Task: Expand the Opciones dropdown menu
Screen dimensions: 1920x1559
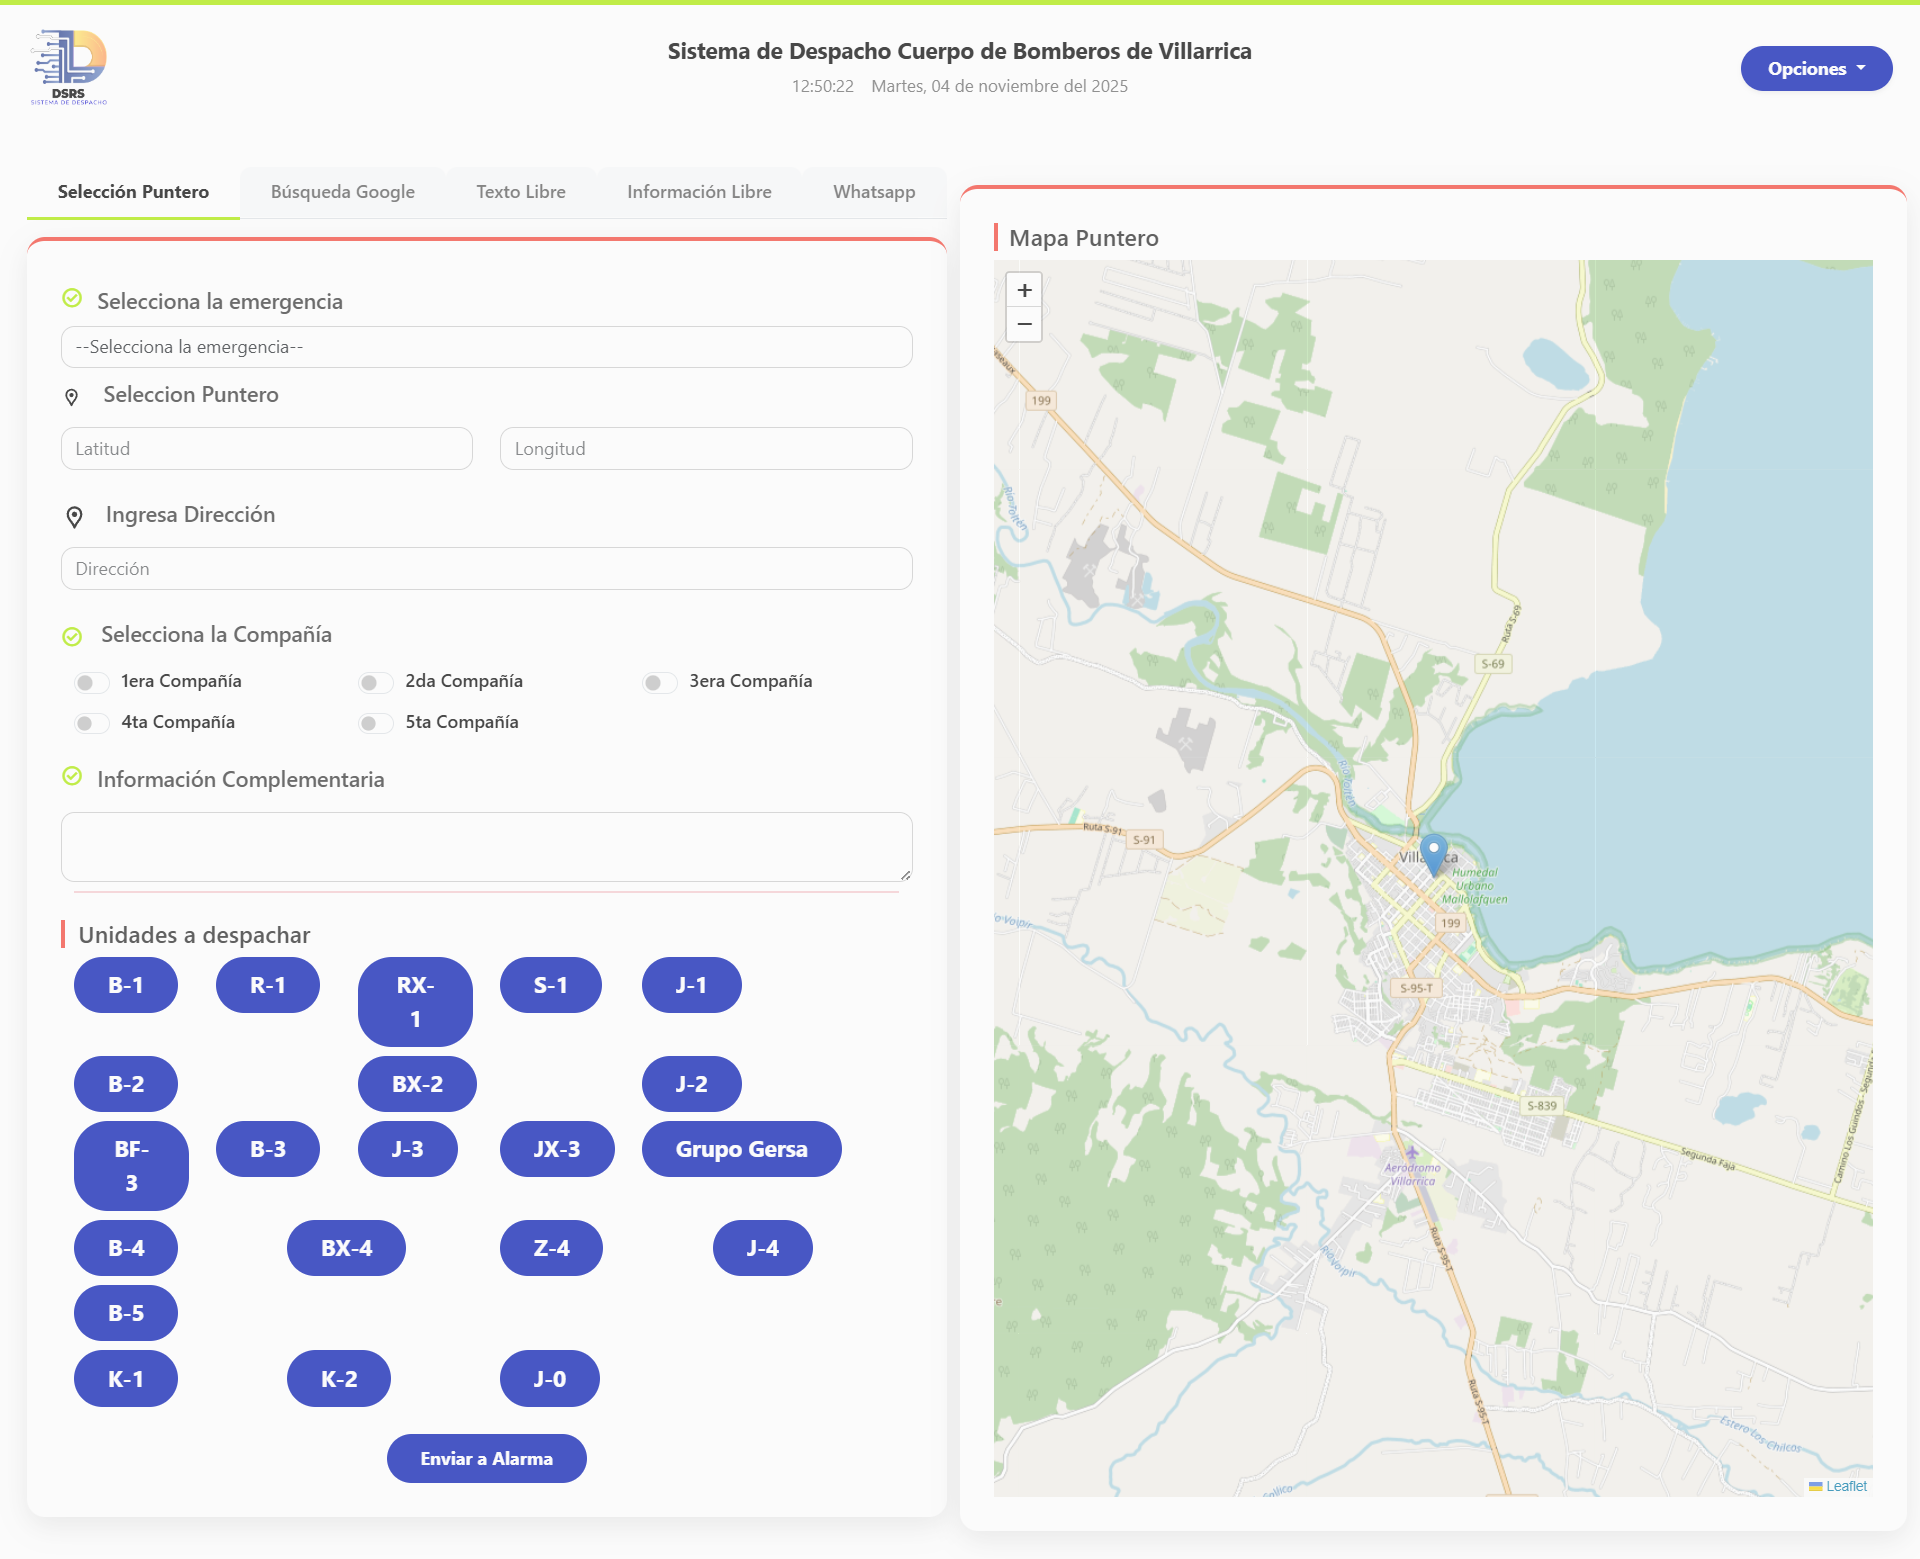Action: coord(1815,69)
